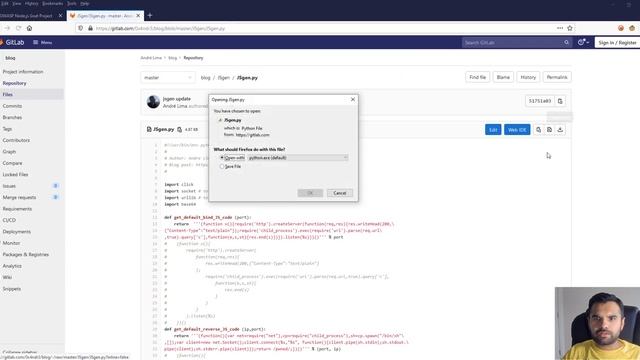
Task: Open Repository in the sidebar
Action: (x=15, y=83)
